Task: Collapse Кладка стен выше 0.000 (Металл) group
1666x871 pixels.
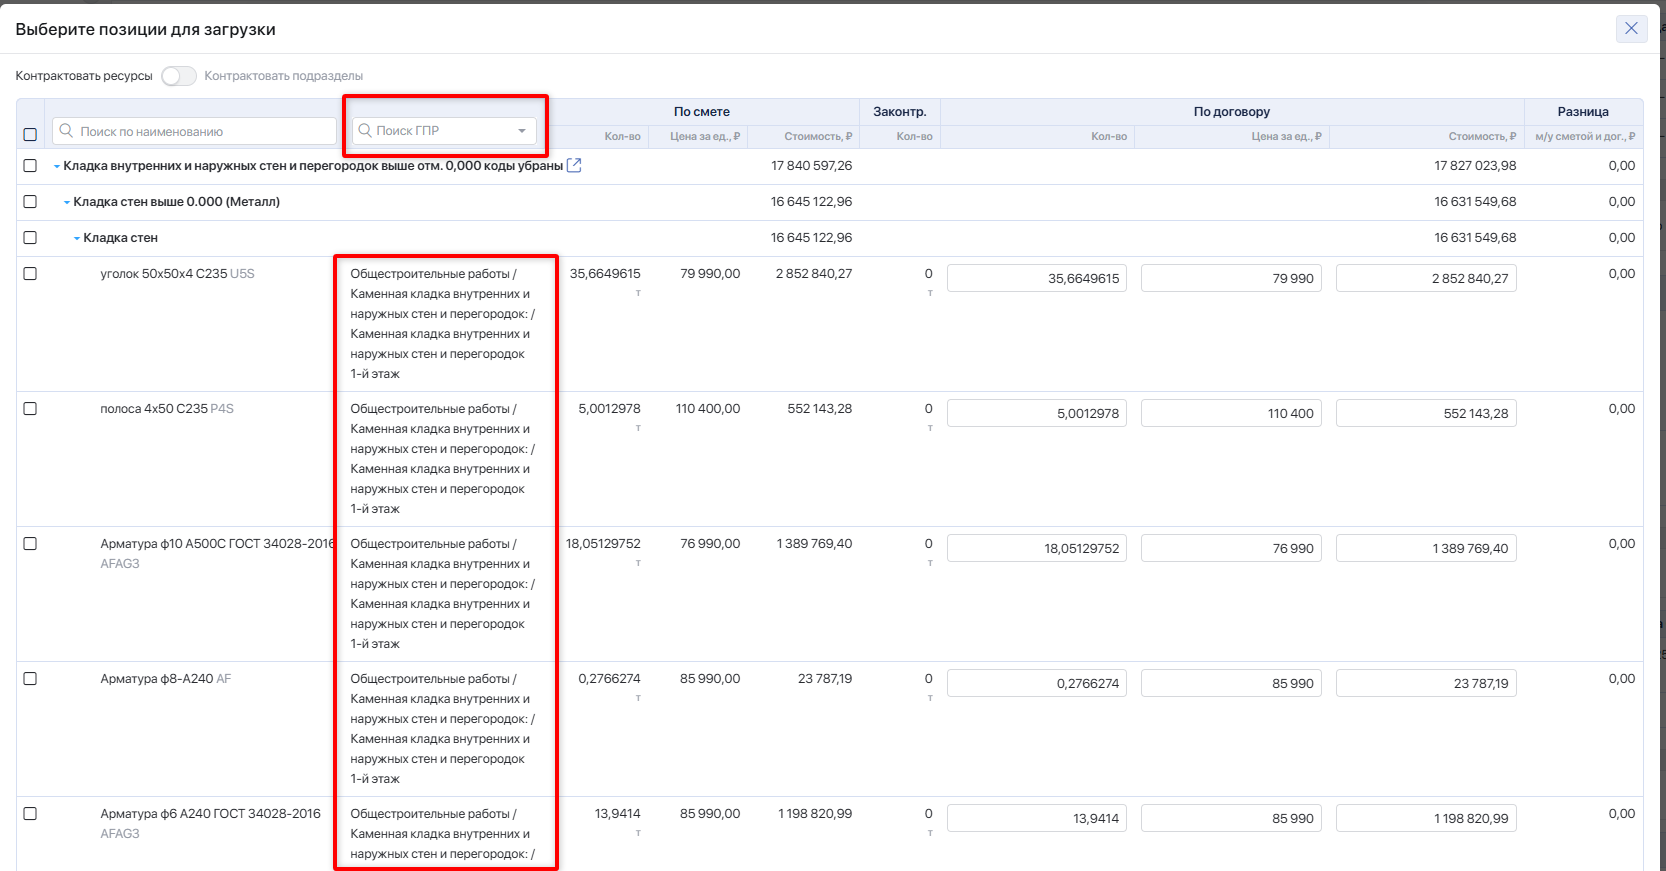Action: coord(67,203)
